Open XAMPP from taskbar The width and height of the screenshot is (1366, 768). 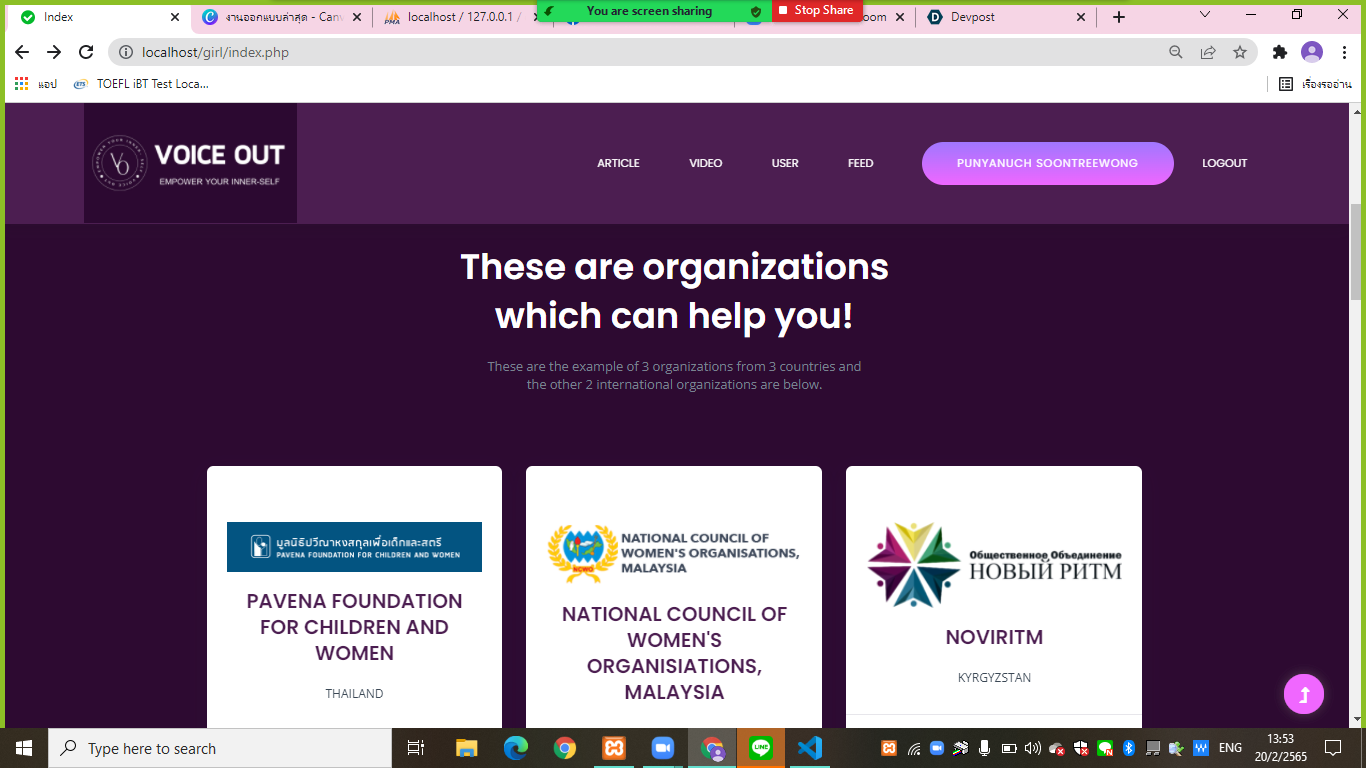614,748
